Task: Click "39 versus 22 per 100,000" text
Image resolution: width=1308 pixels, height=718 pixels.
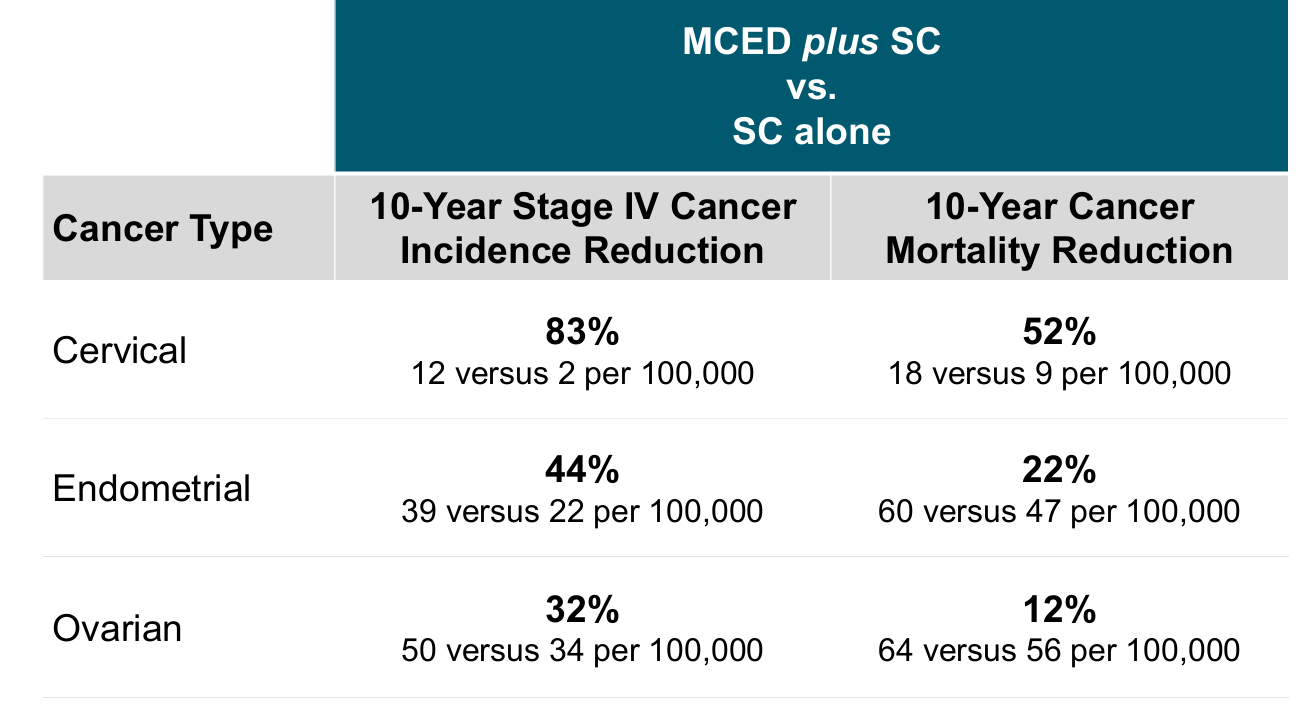Action: point(583,511)
